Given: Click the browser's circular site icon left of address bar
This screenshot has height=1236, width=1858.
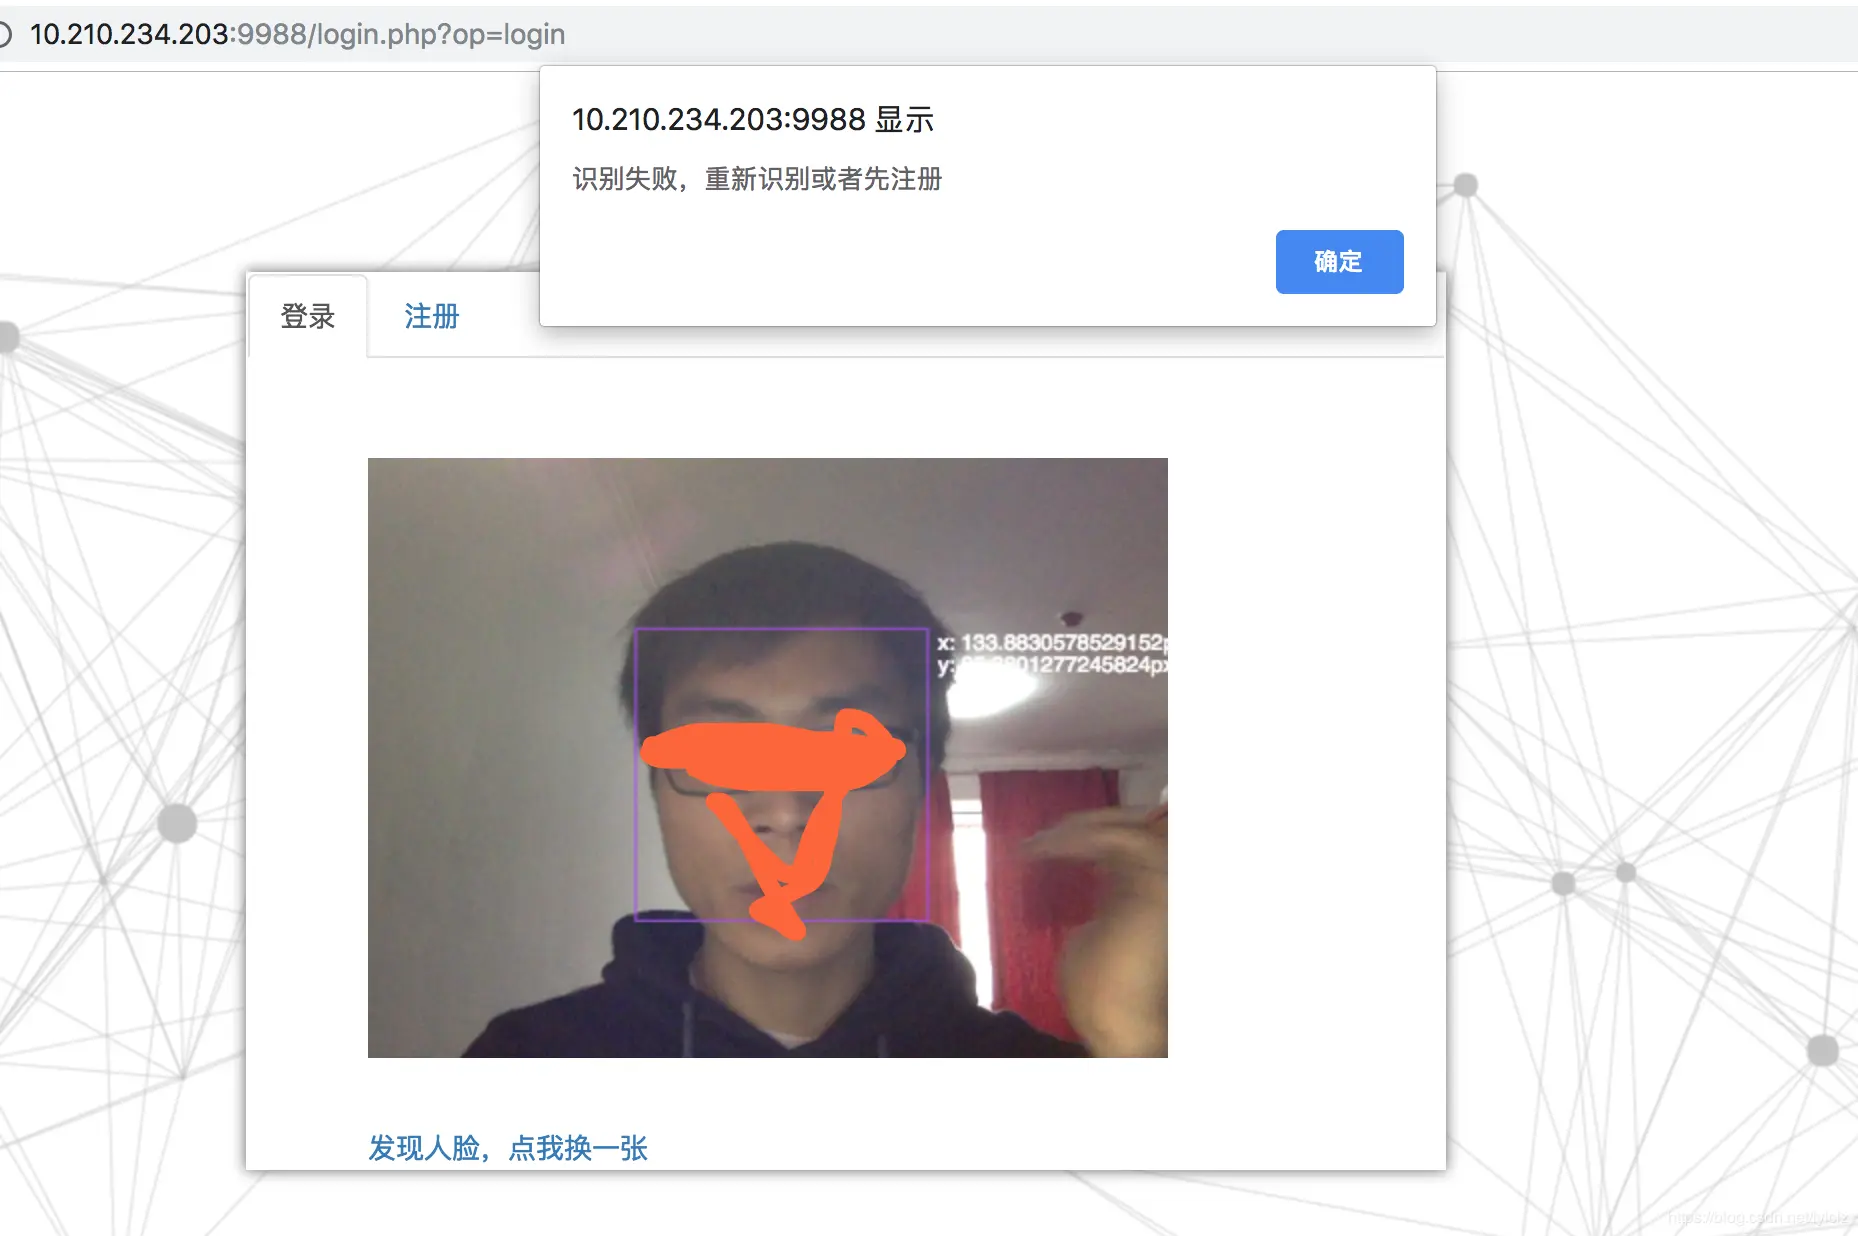Looking at the screenshot, I should tap(8, 33).
